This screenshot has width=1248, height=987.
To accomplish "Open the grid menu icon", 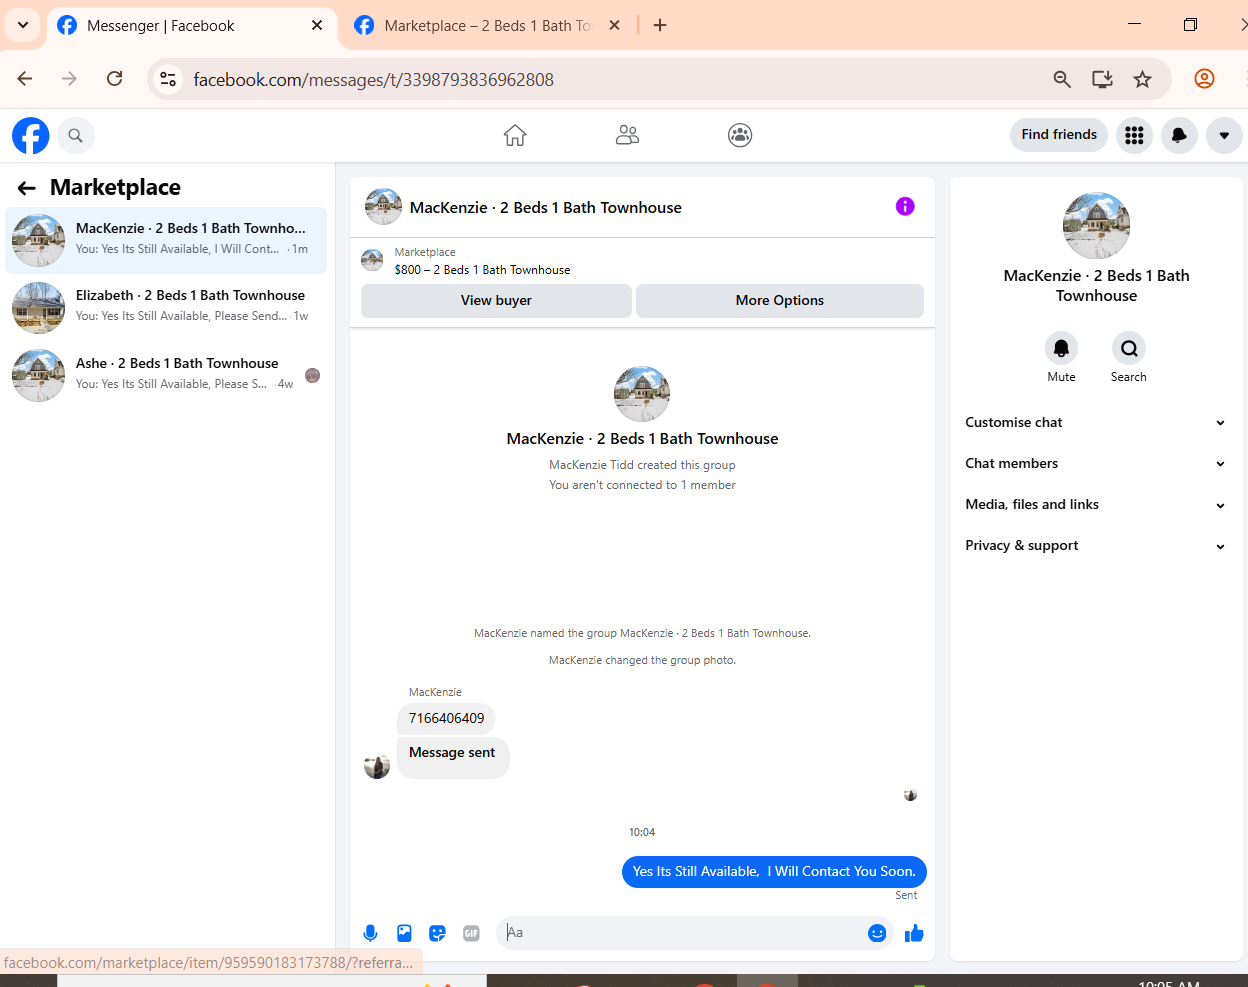I will click(1134, 135).
